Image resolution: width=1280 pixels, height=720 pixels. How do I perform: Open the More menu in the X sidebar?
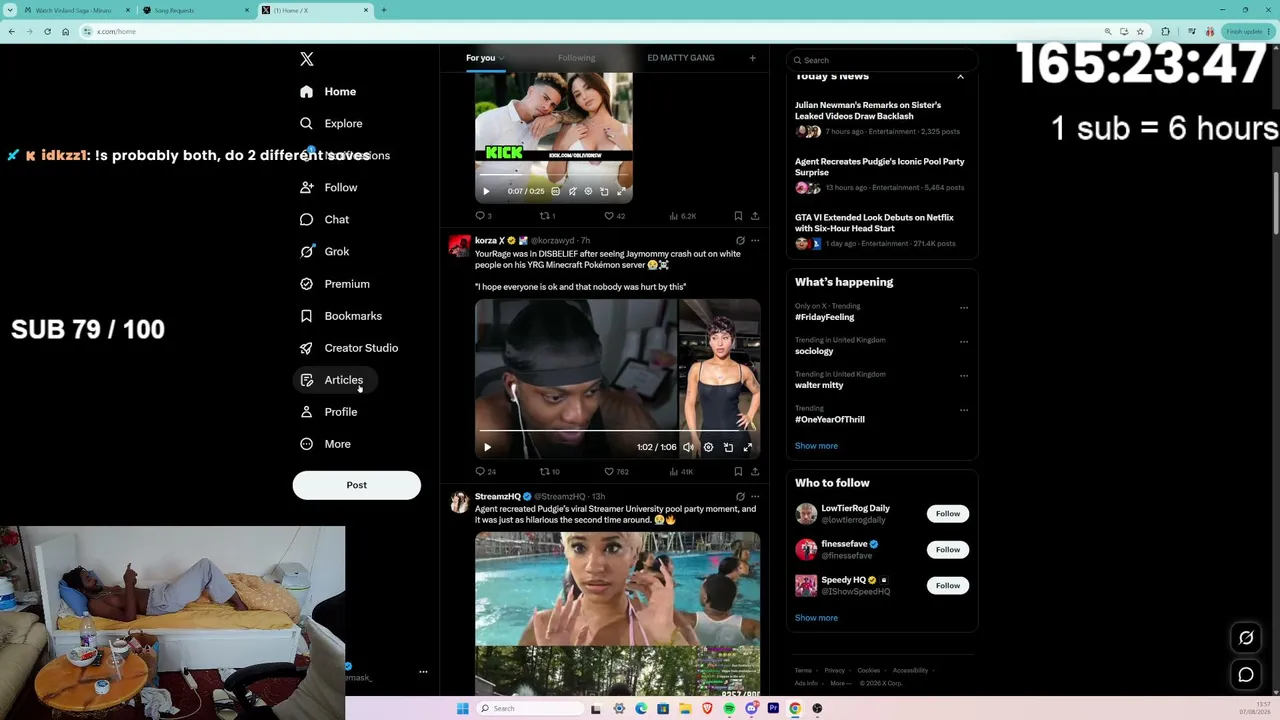tap(326, 444)
